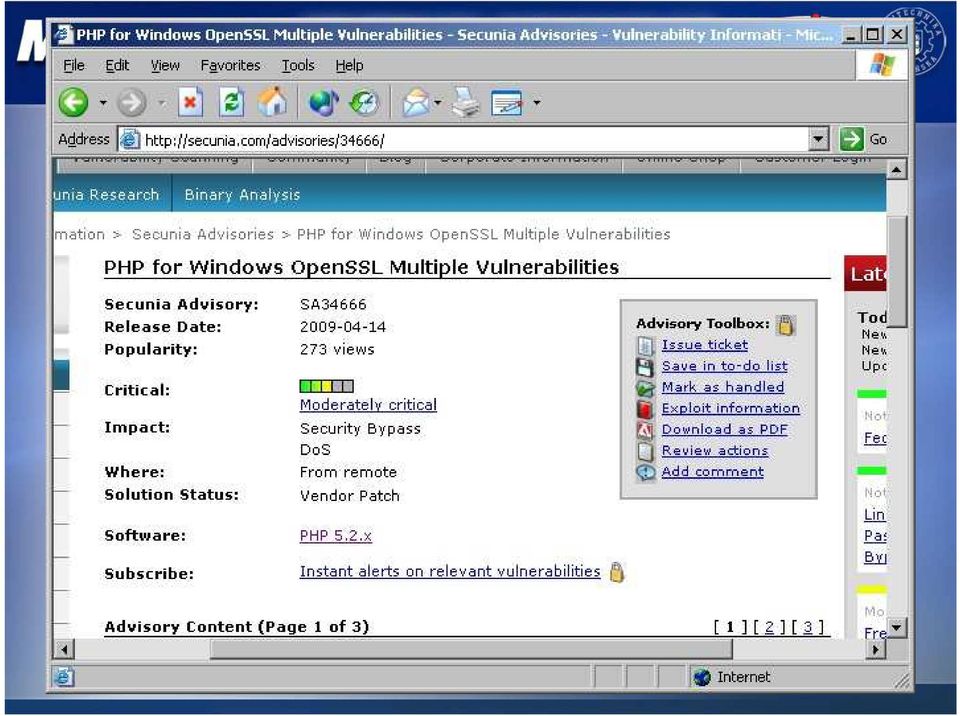Image resolution: width=960 pixels, height=716 pixels.
Task: Open the Favorites menu
Action: tap(230, 65)
